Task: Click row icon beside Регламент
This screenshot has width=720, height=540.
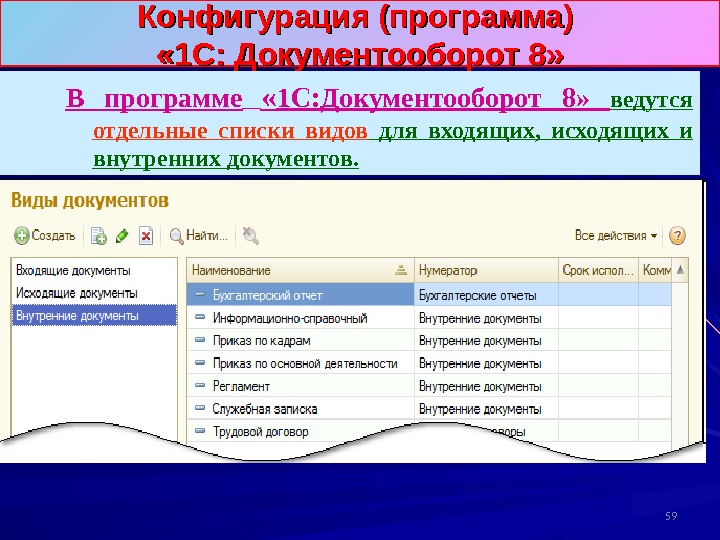Action: [200, 385]
